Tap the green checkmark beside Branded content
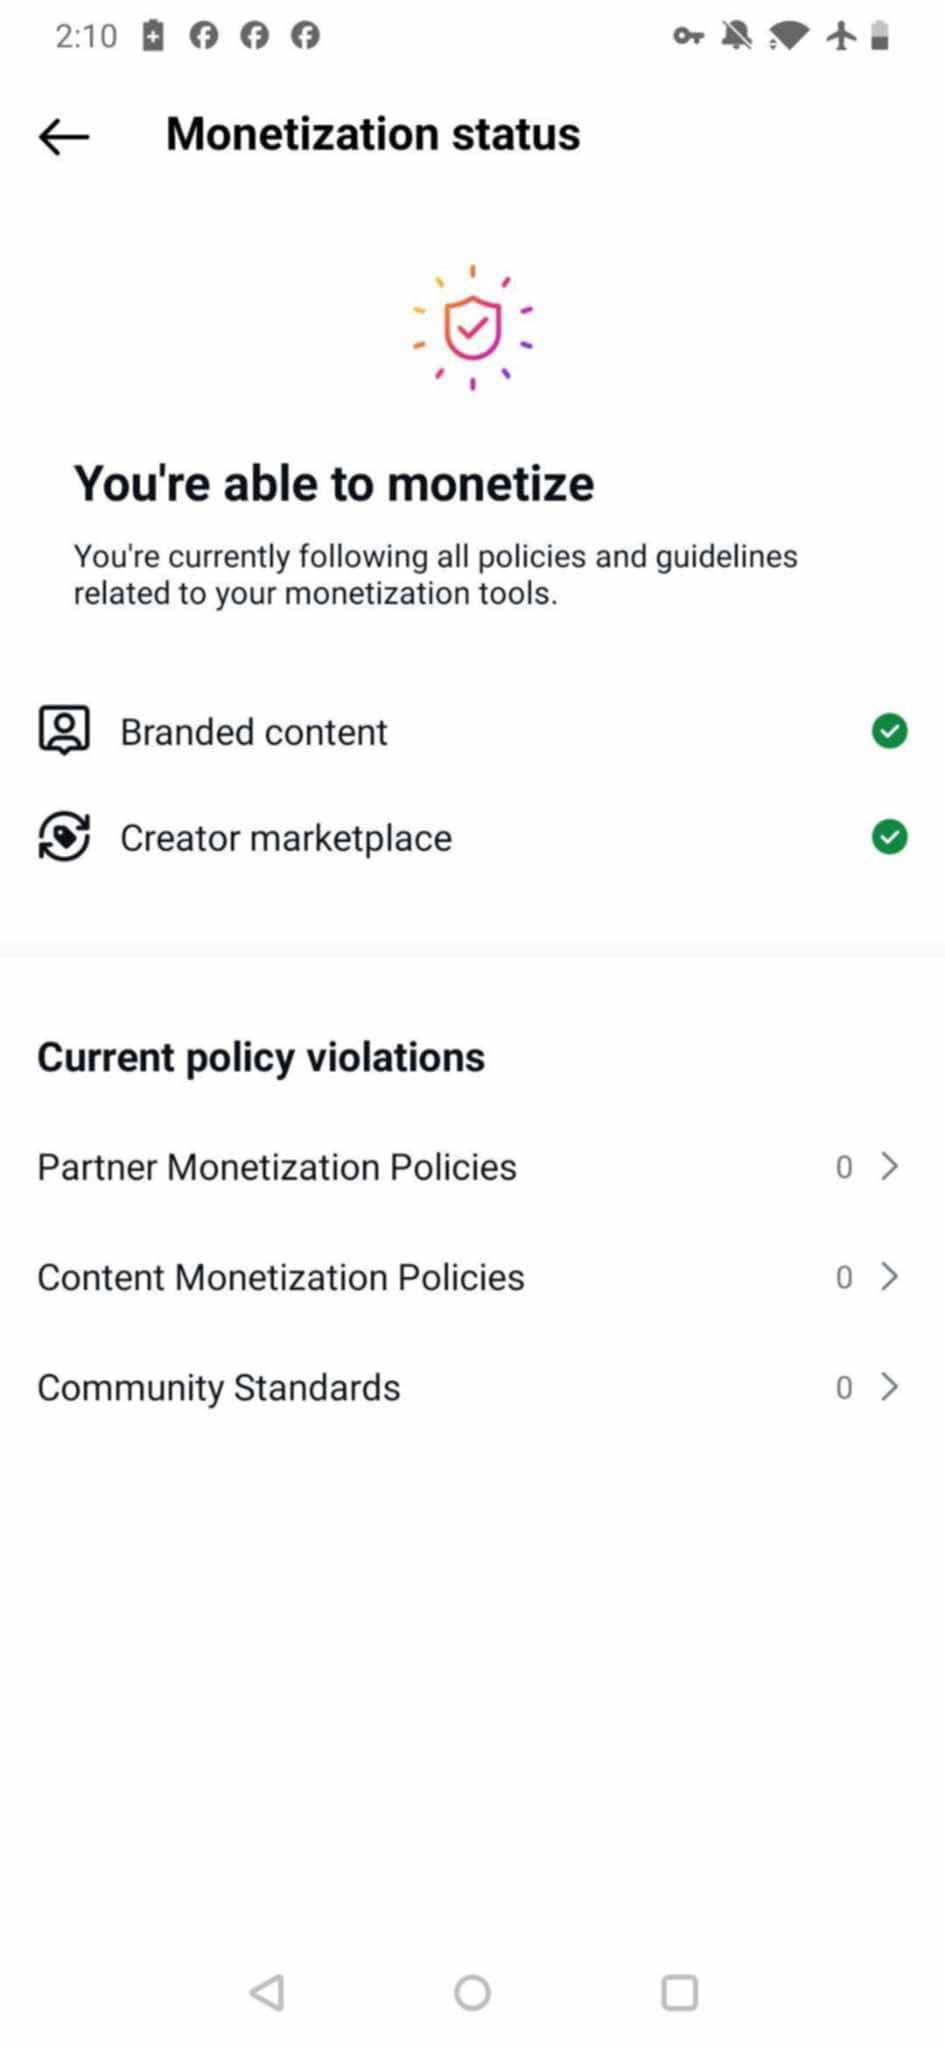The image size is (945, 2048). 889,731
